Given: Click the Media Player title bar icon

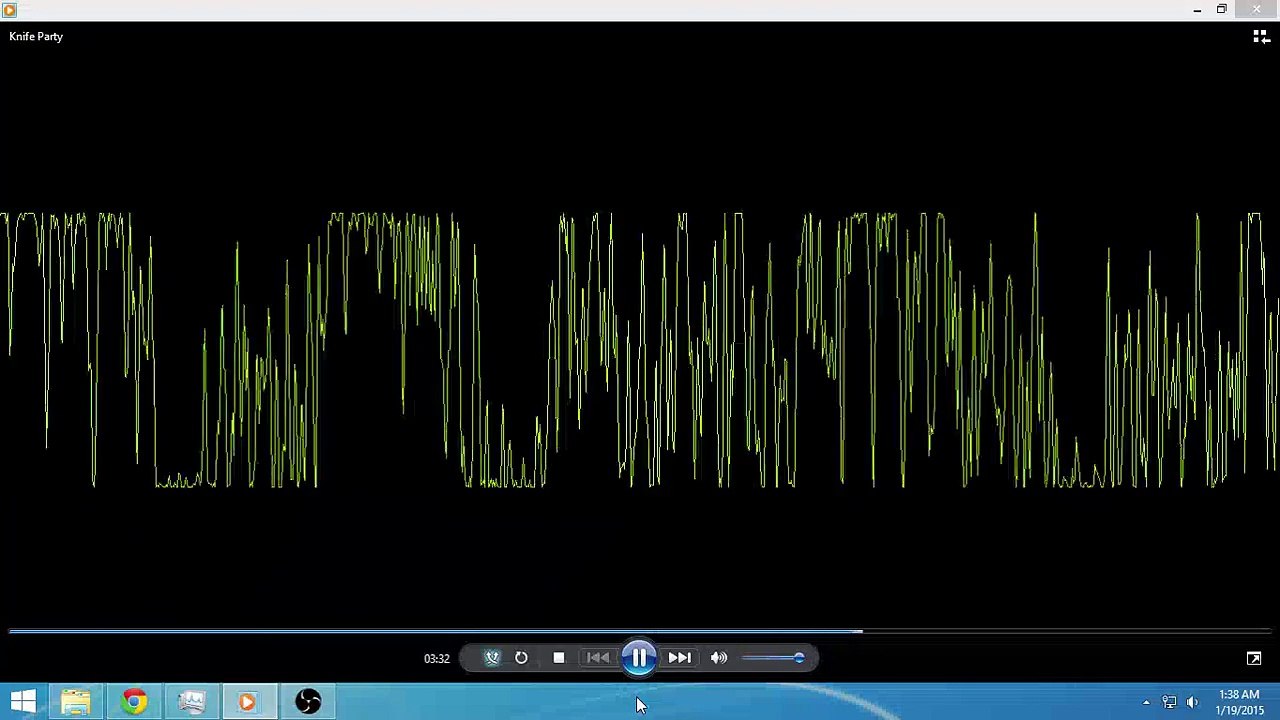Looking at the screenshot, I should pyautogui.click(x=9, y=10).
